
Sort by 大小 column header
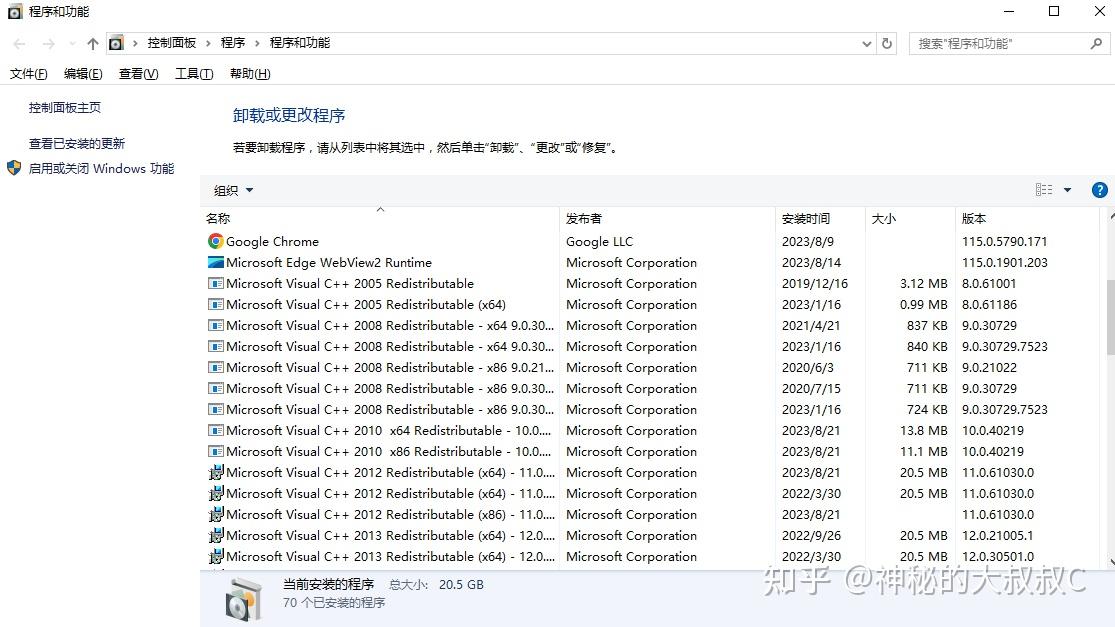tap(910, 218)
